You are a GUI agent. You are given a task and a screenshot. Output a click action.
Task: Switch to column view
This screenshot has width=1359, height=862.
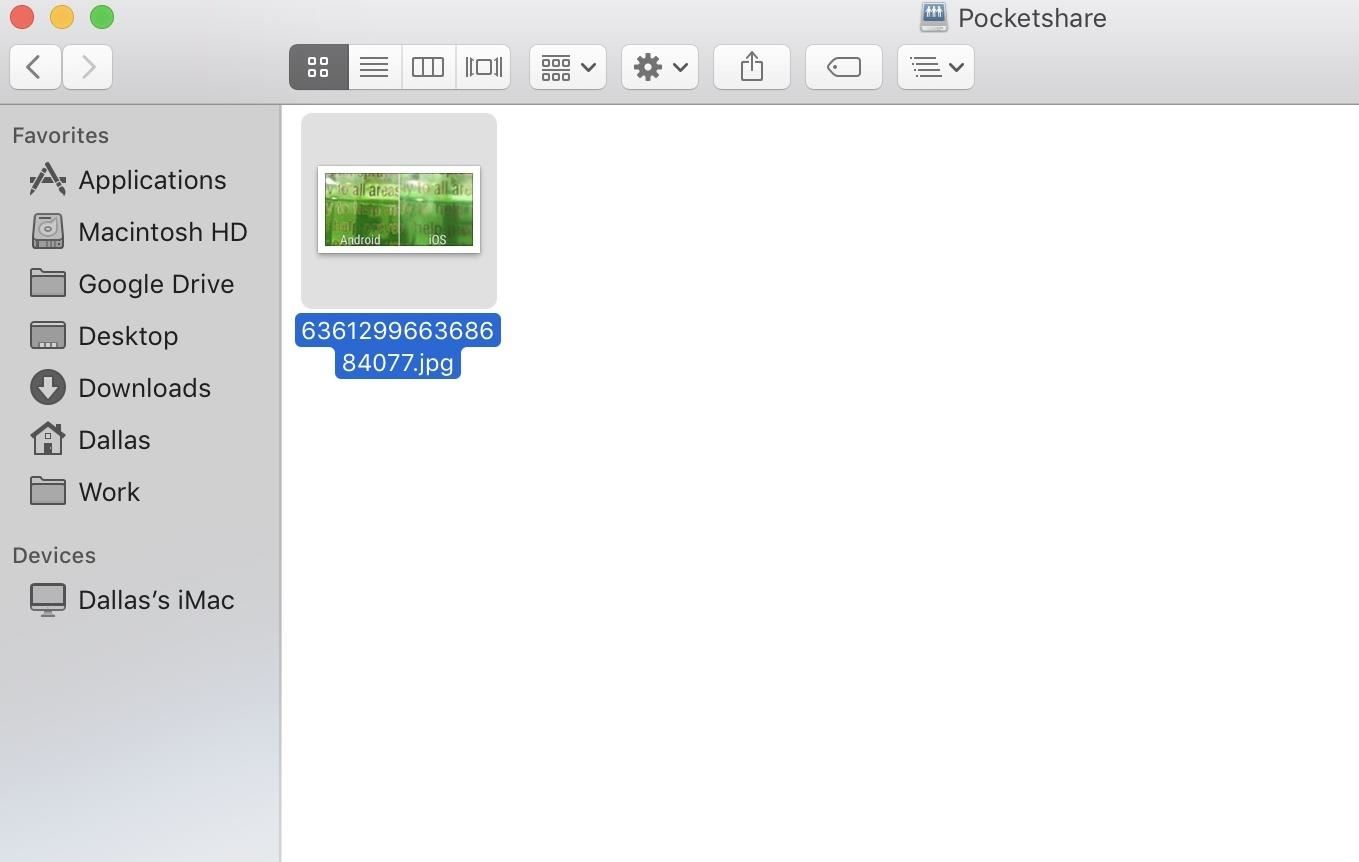click(428, 67)
